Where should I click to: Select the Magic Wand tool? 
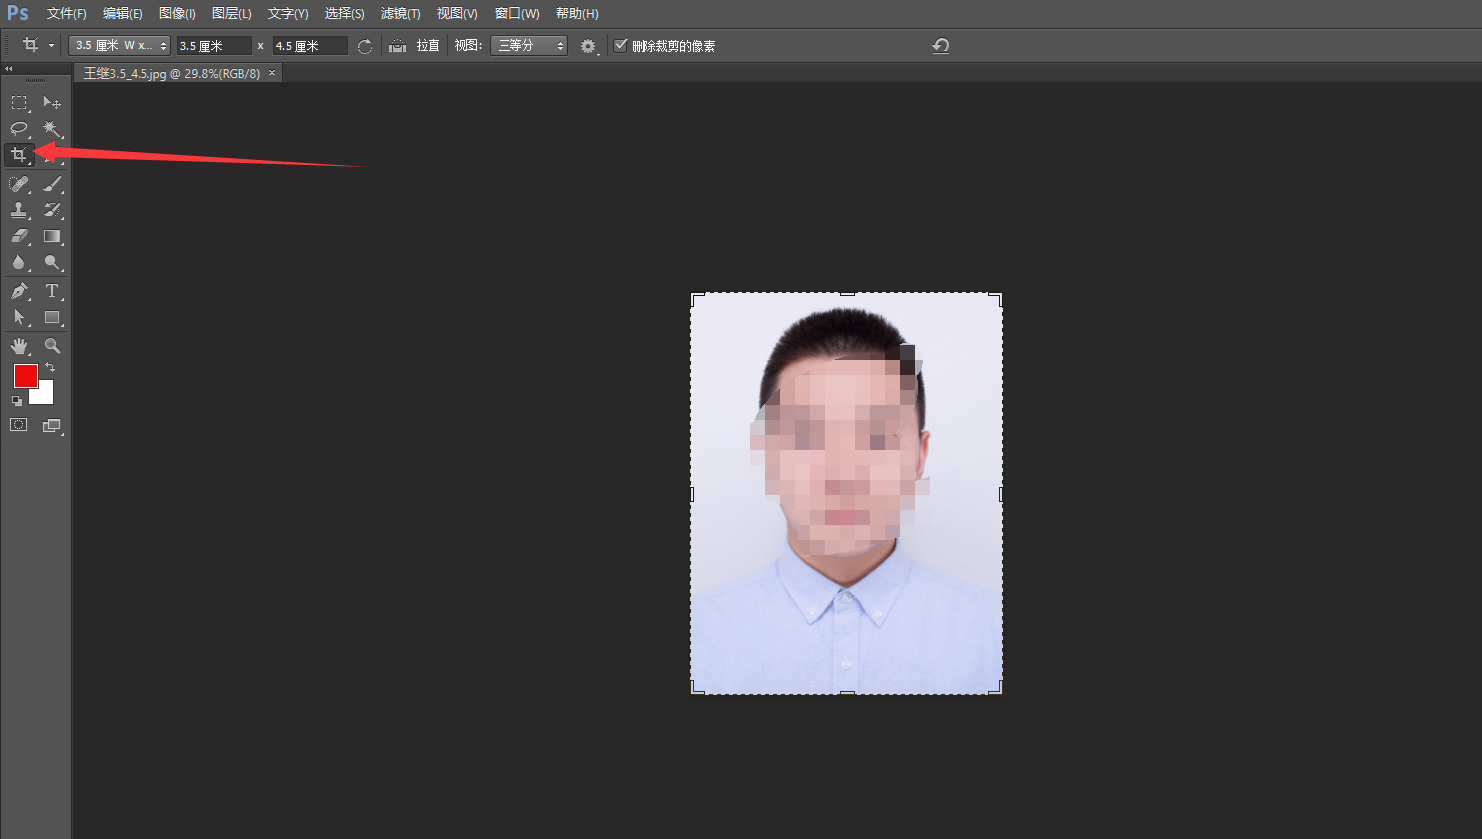click(52, 129)
